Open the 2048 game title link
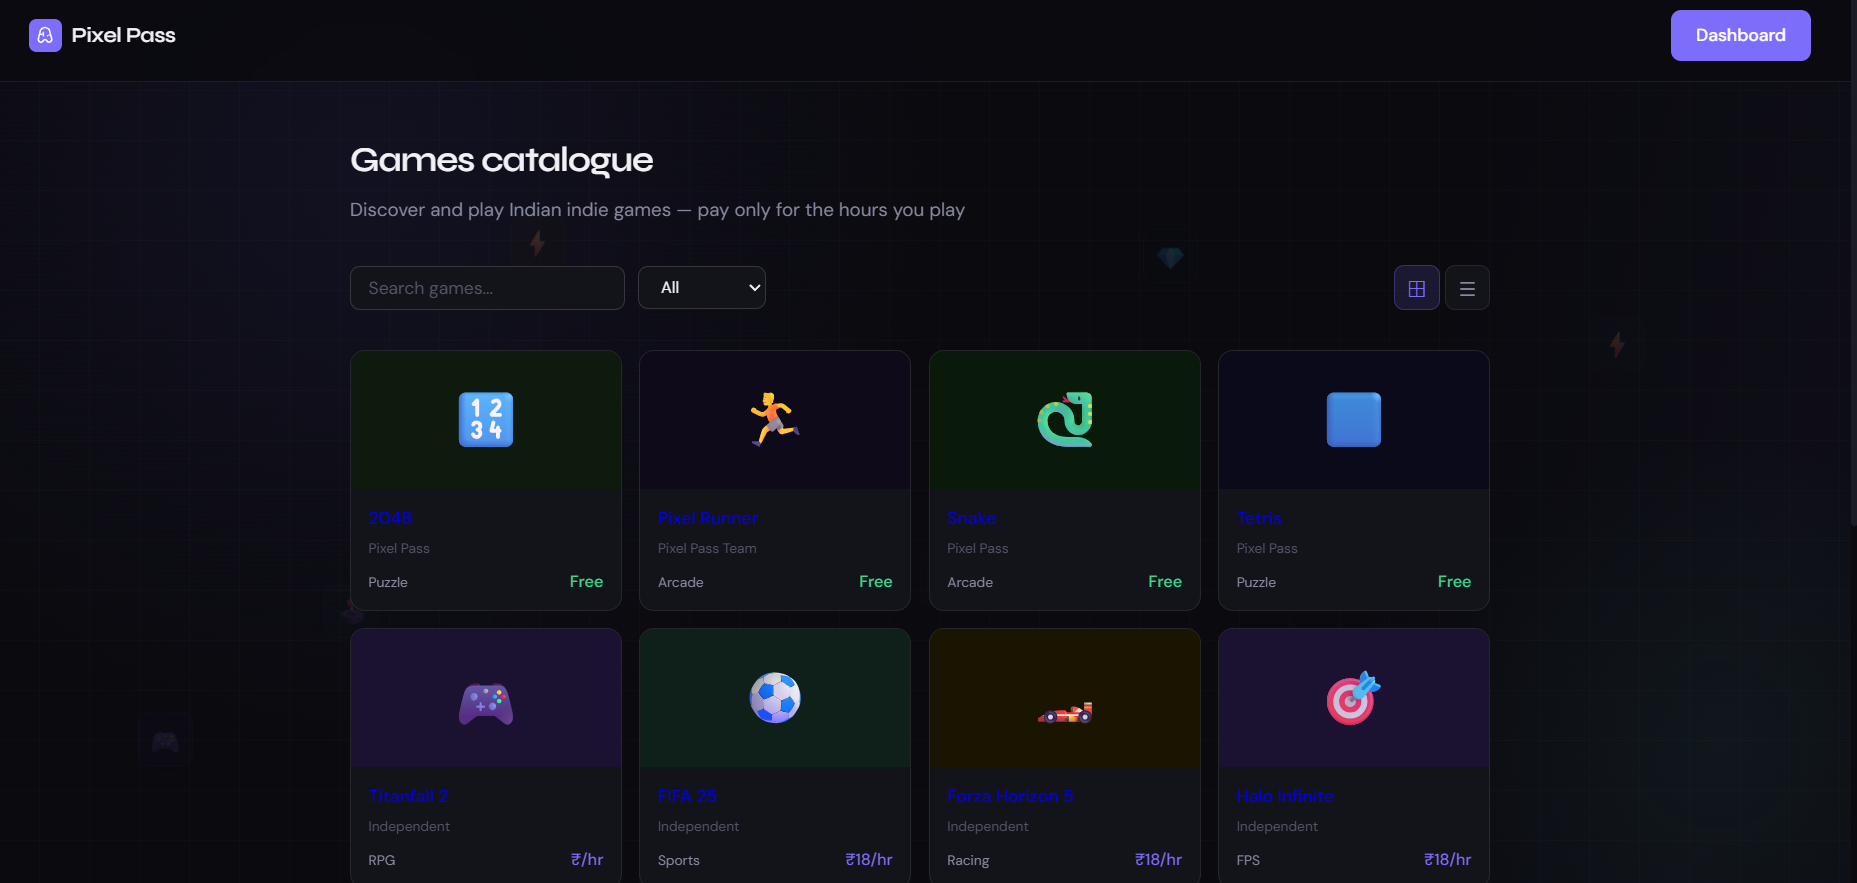 [390, 518]
